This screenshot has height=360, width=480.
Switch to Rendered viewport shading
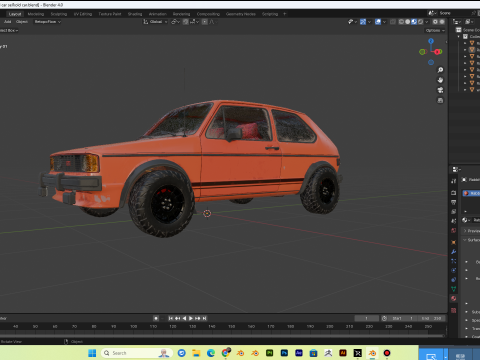click(421, 22)
